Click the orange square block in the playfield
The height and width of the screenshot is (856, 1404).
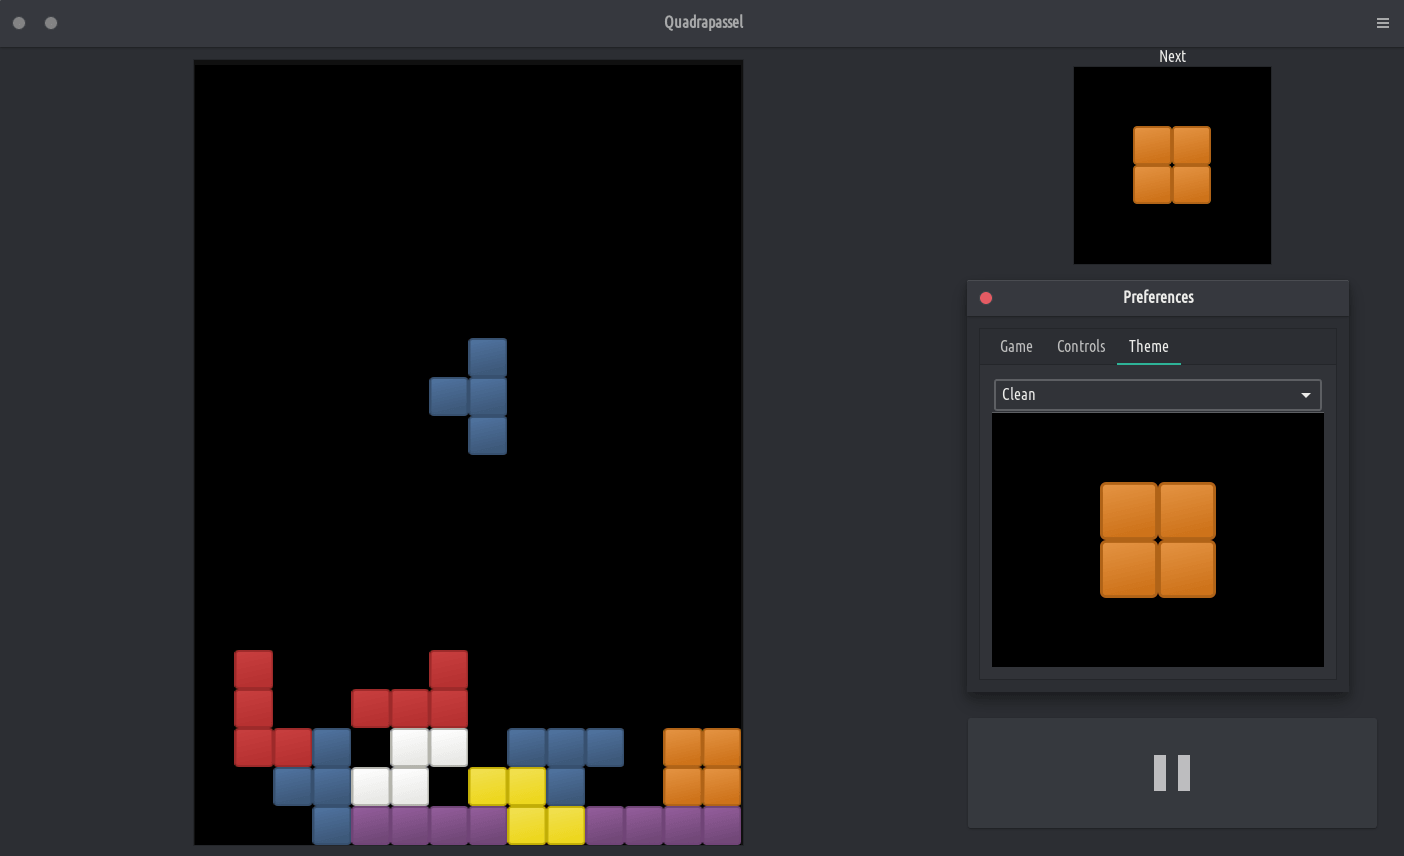coord(702,767)
